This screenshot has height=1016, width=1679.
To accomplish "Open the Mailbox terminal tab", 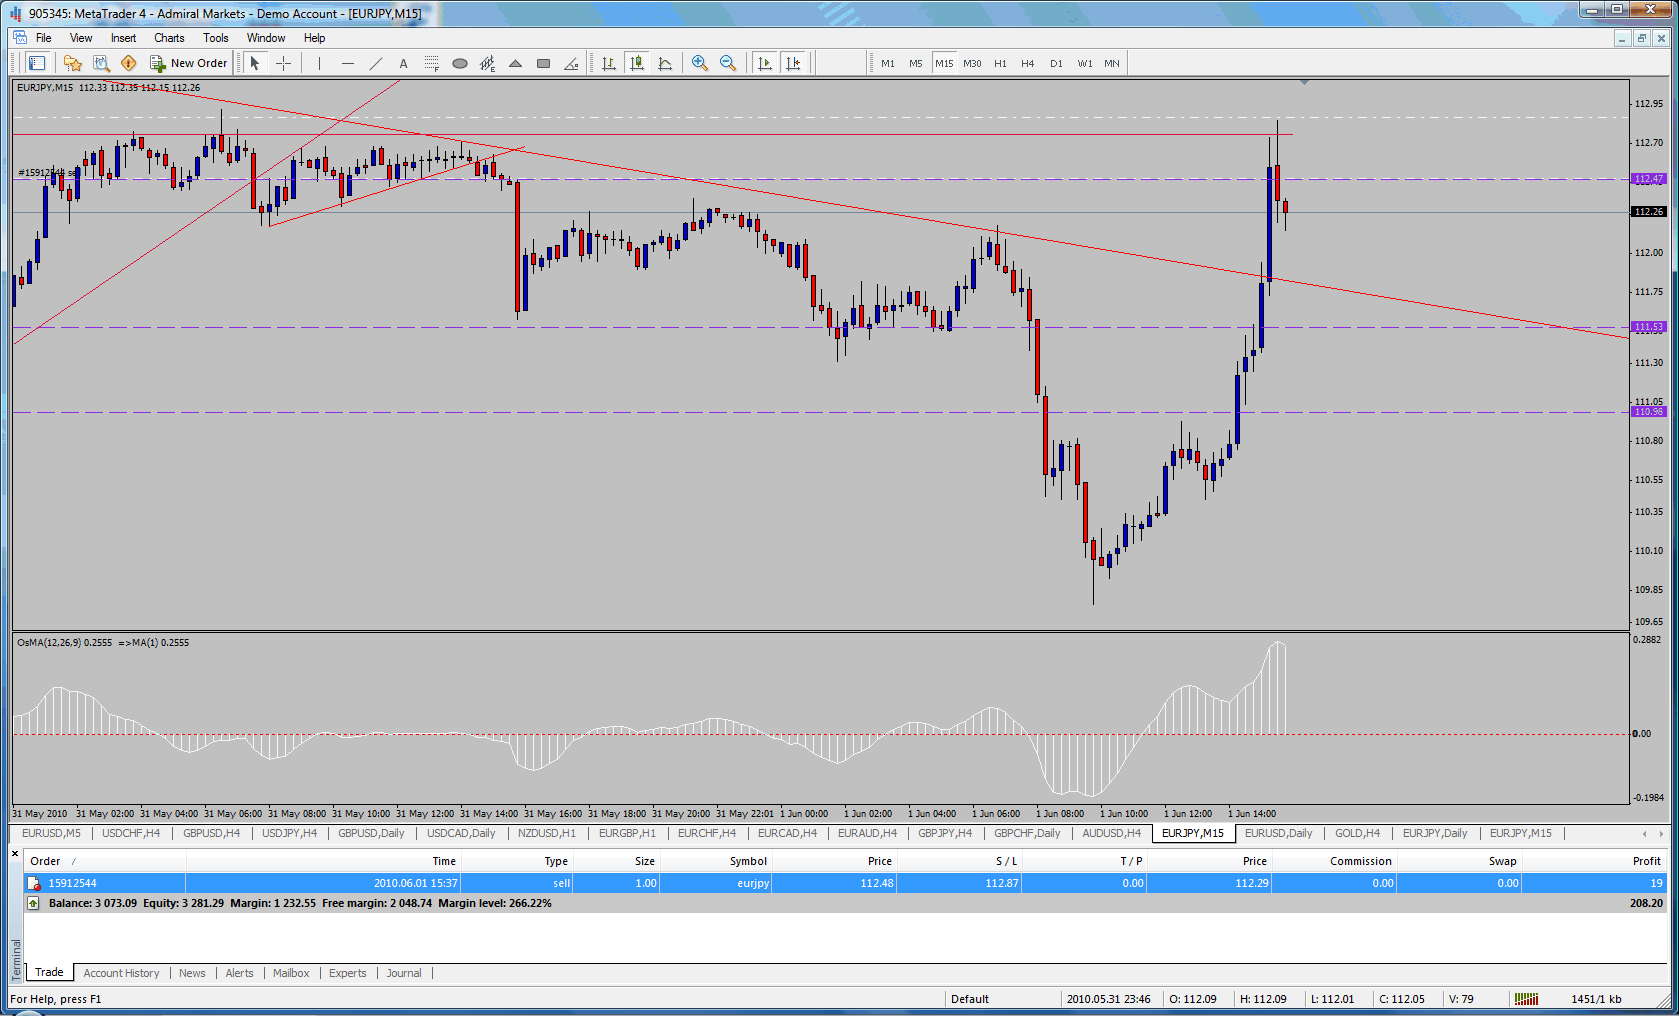I will pyautogui.click(x=291, y=973).
